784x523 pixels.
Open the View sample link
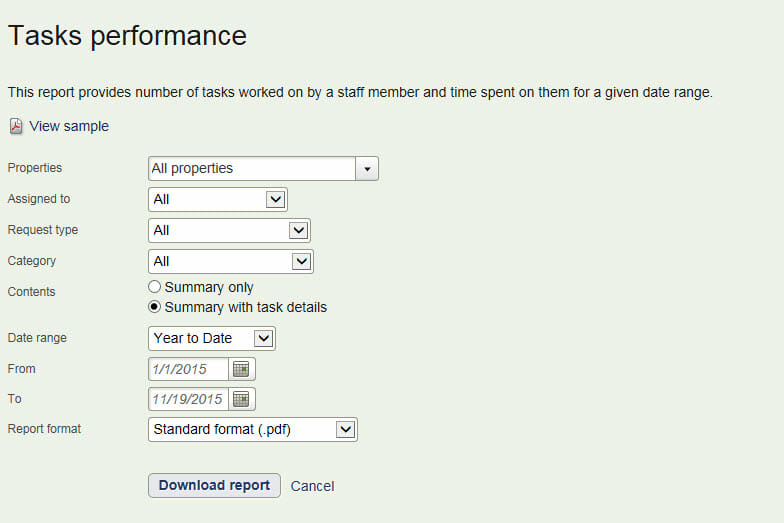click(x=68, y=126)
